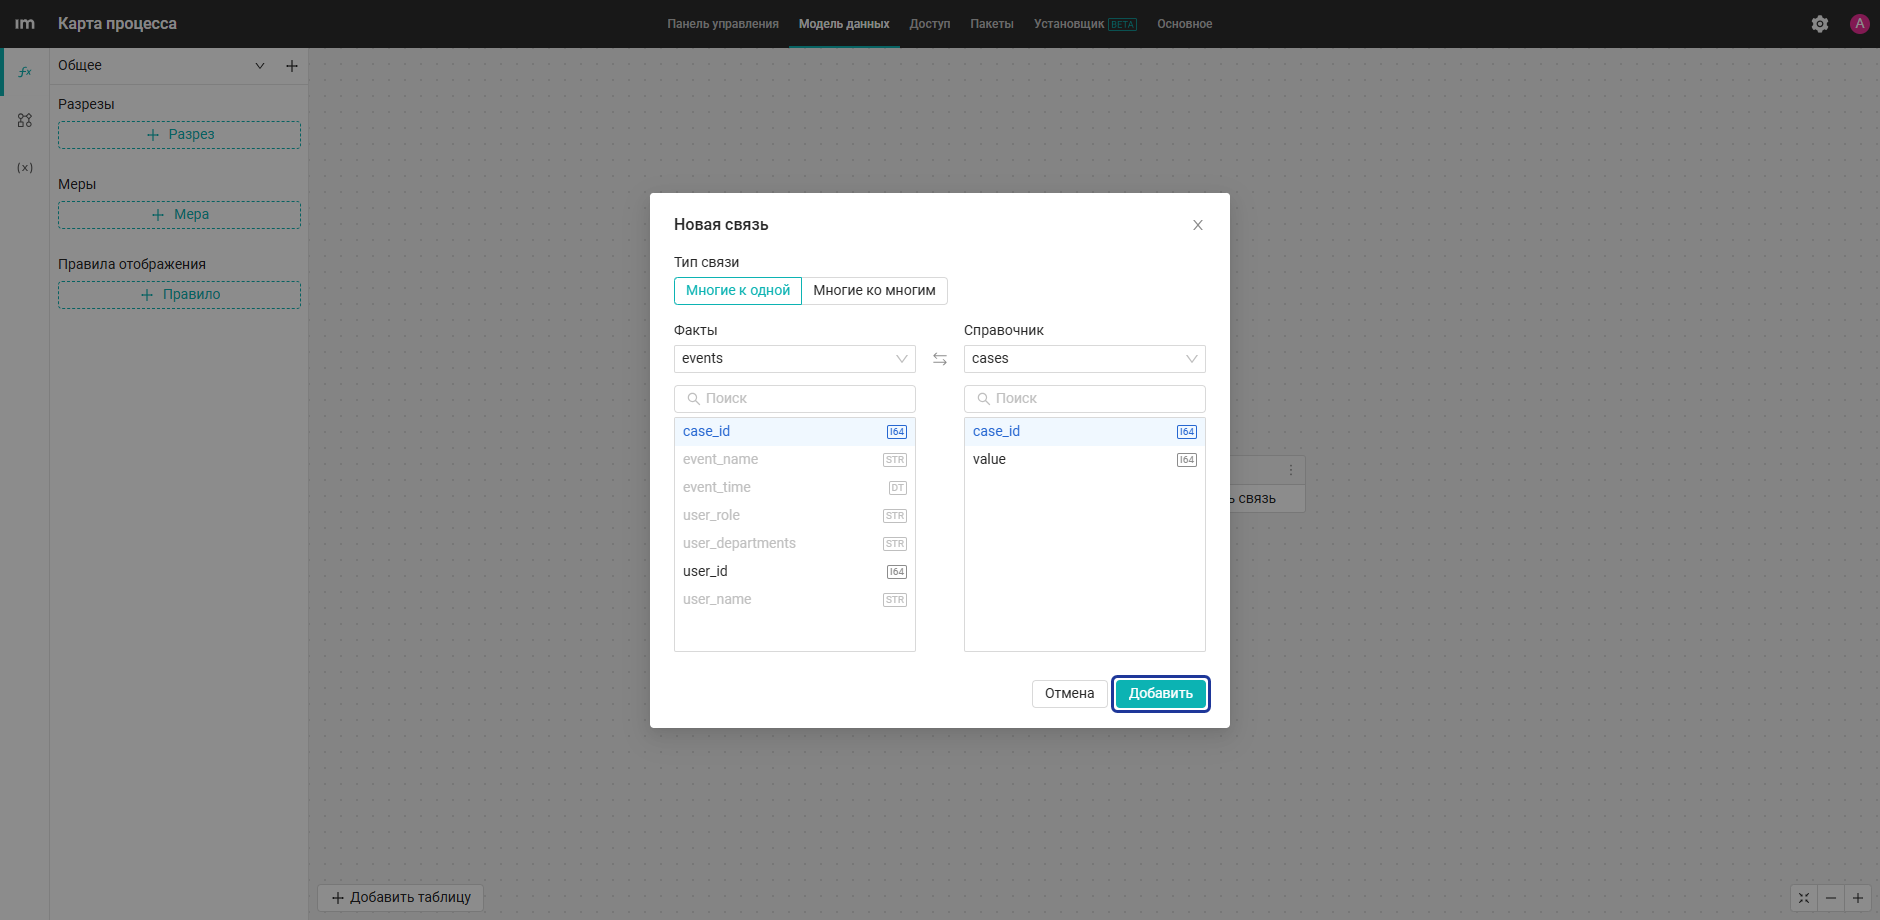Image resolution: width=1880 pixels, height=920 pixels.
Task: Open the blocks sidebar icon
Action: [25, 120]
